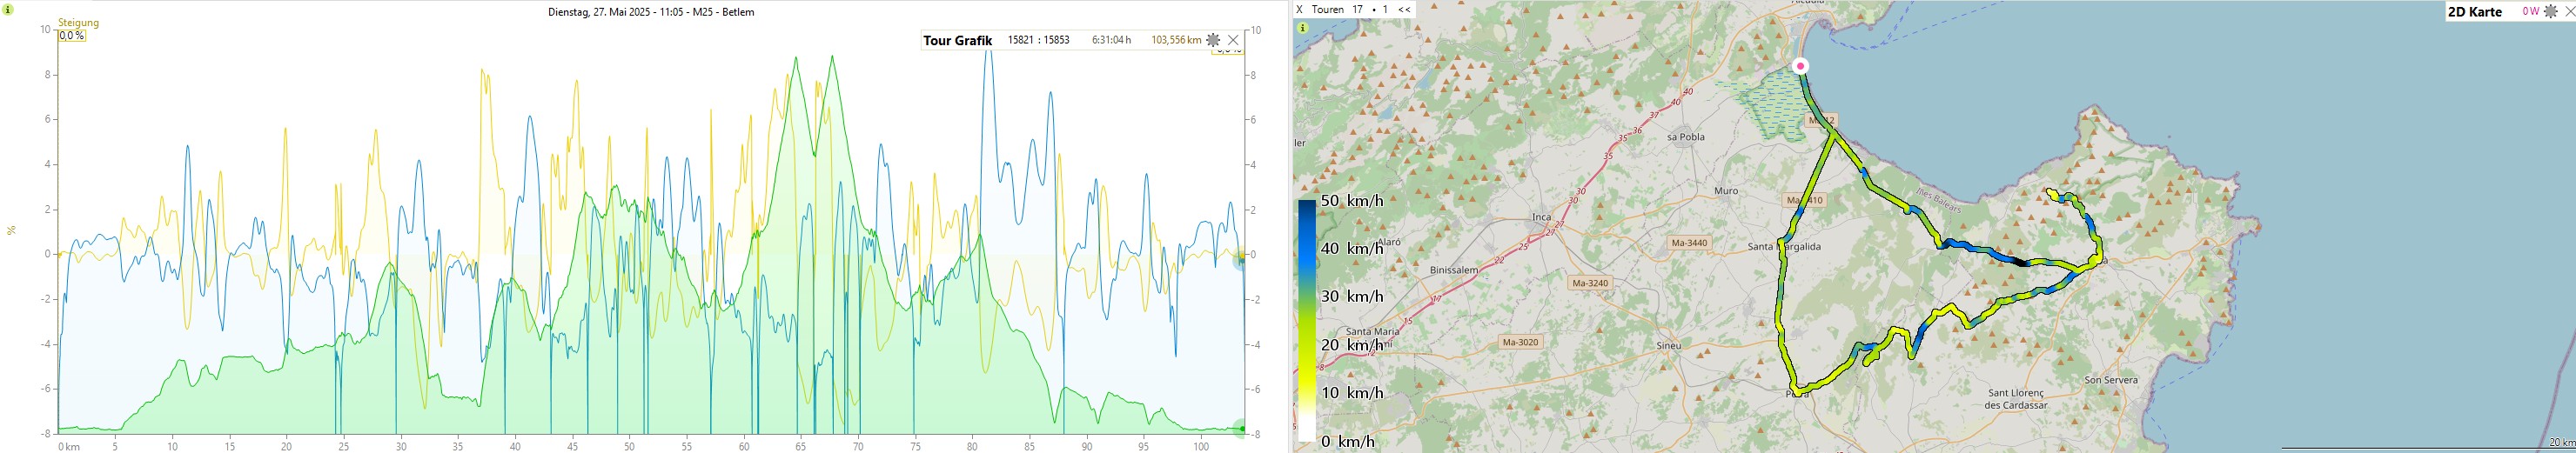Click the Ma-3440 road label on map
Screen dimensions: 2576x453
(x=1689, y=243)
